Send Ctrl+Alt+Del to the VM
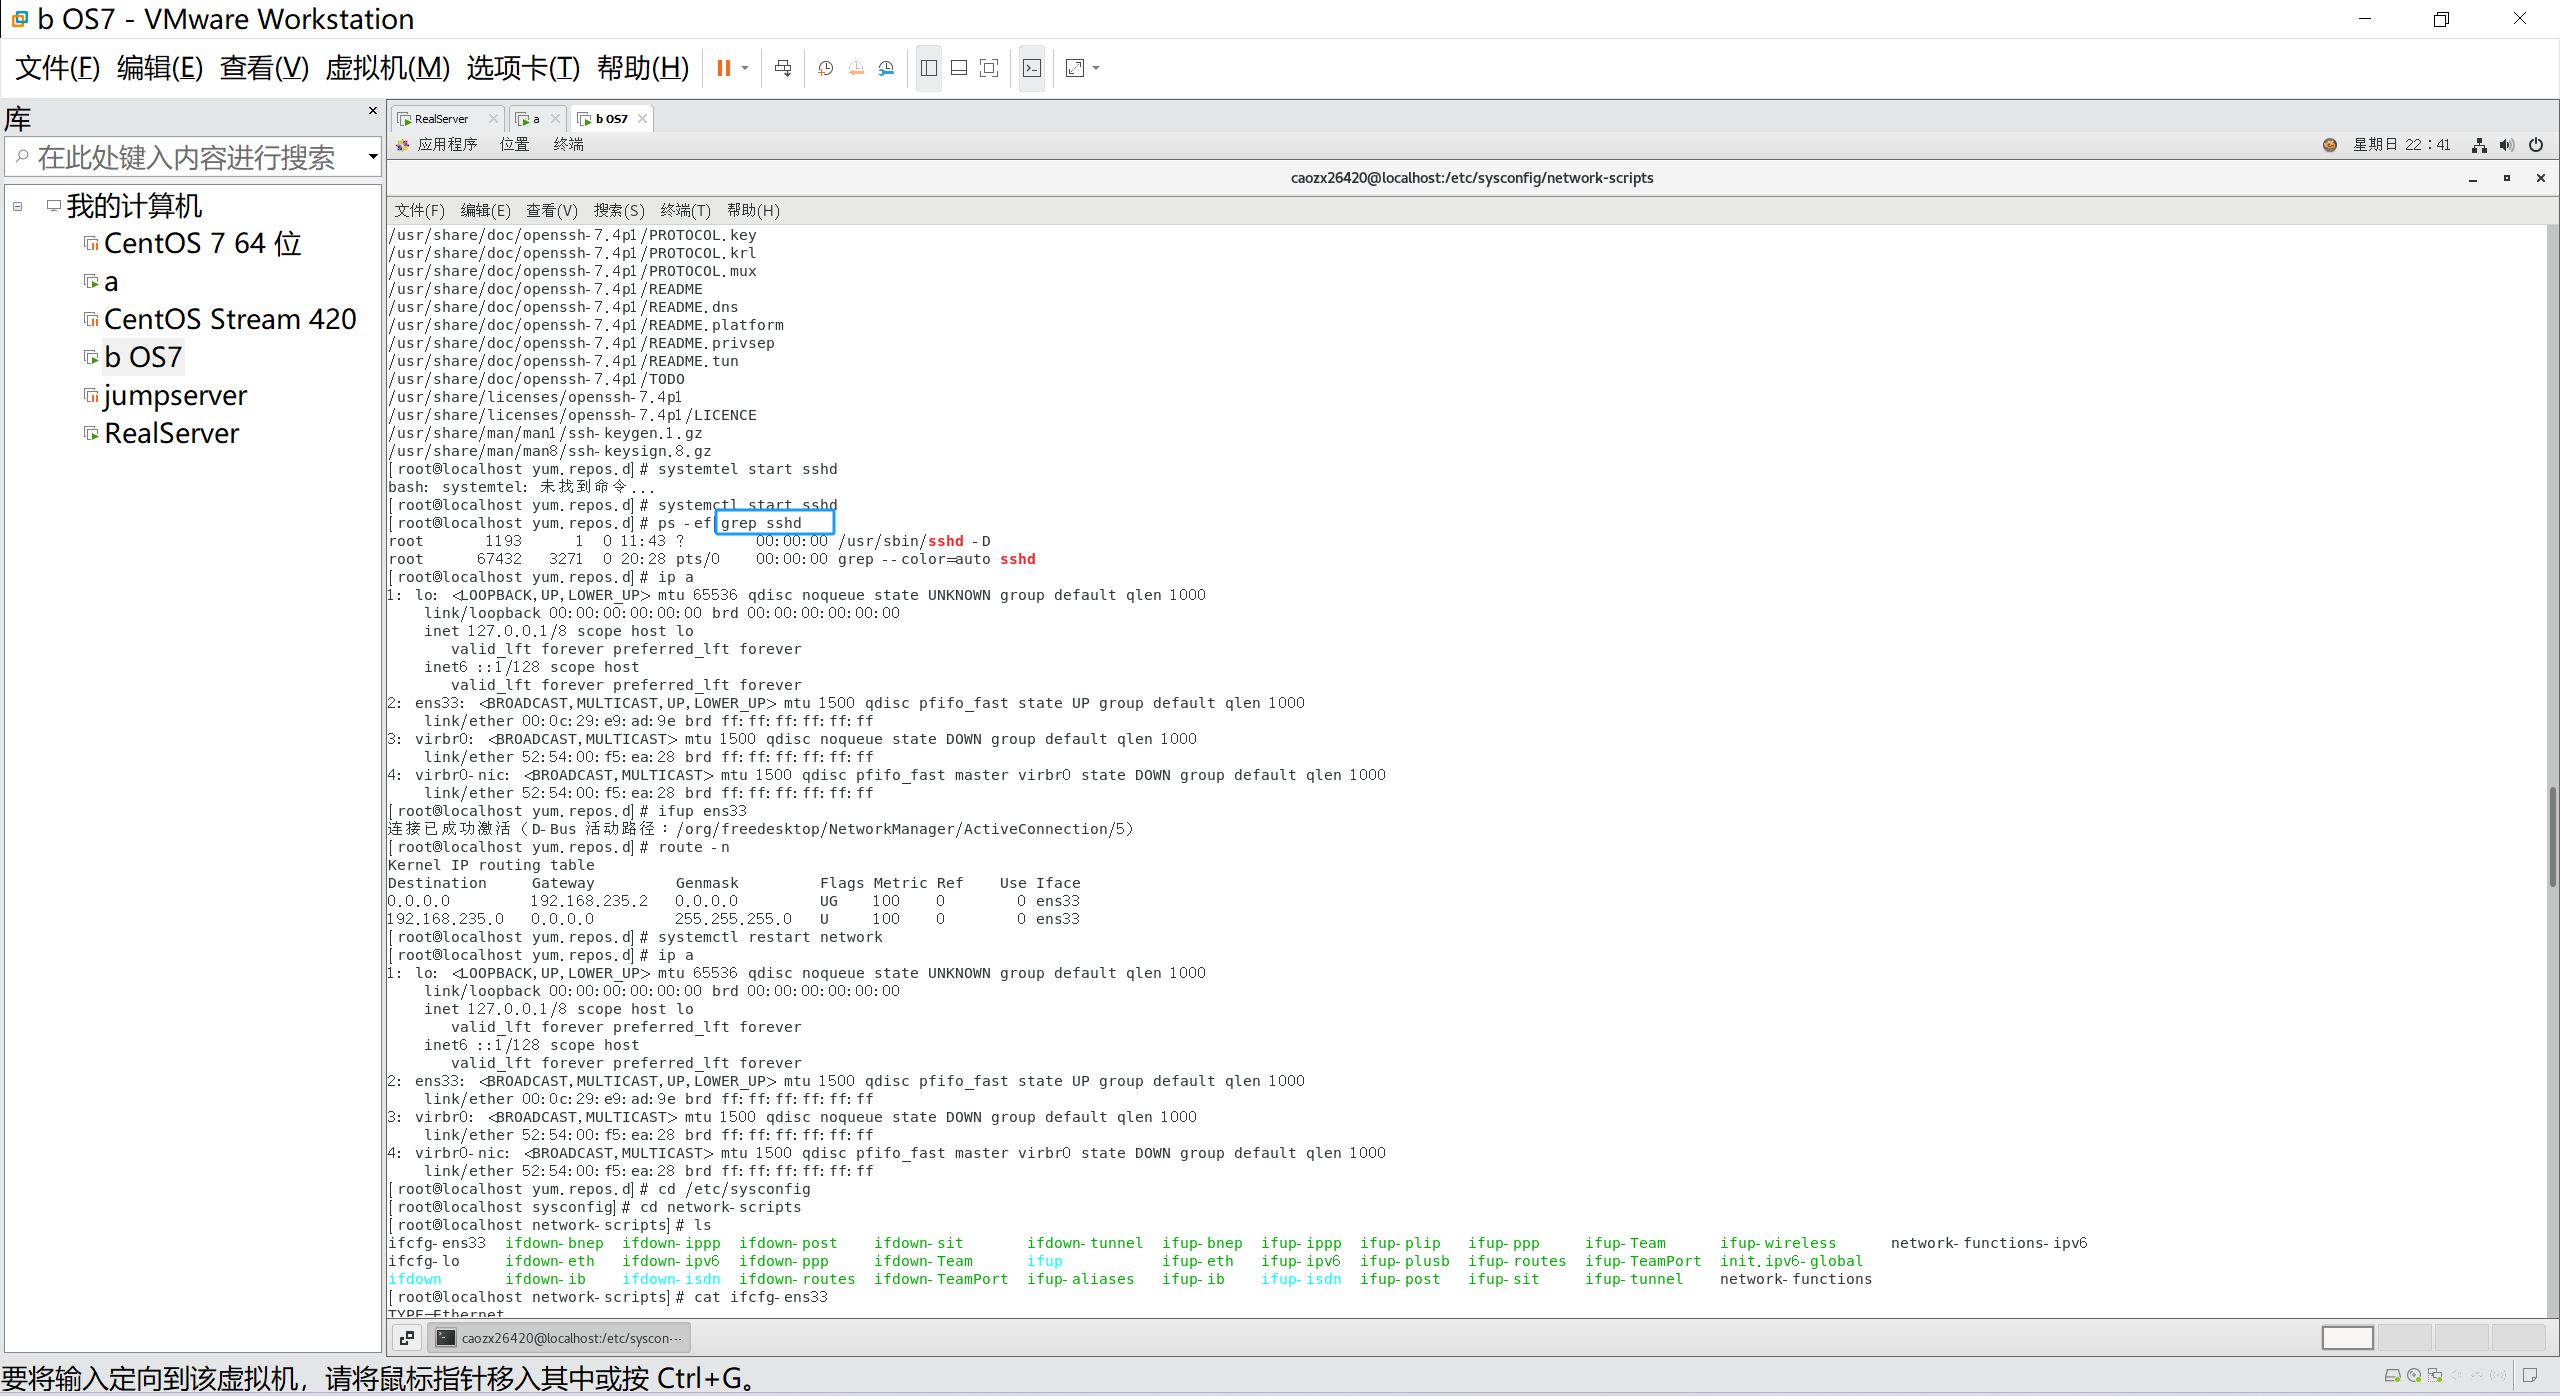 783,68
